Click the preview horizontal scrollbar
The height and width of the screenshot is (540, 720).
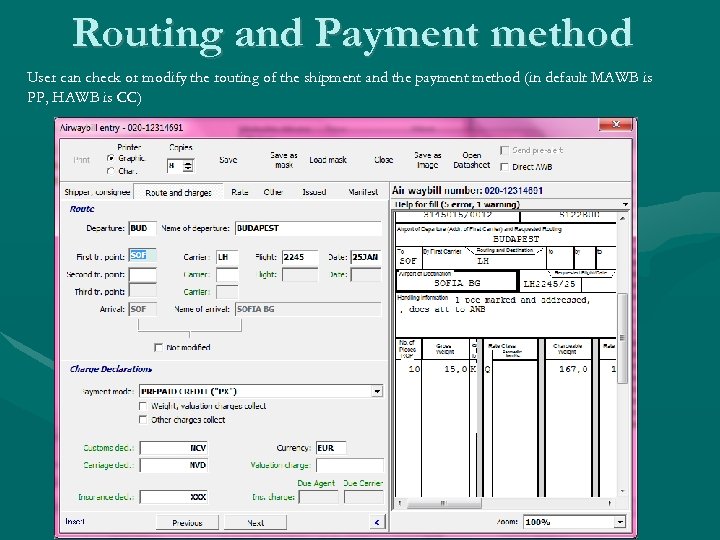(444, 503)
